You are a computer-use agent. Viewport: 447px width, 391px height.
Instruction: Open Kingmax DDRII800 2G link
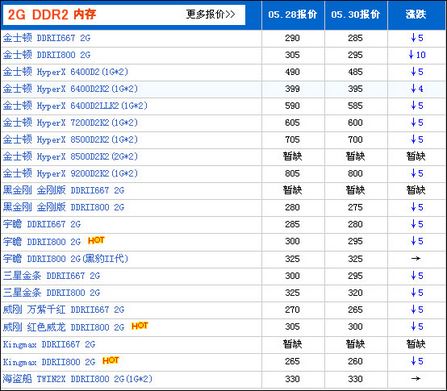(x=49, y=362)
